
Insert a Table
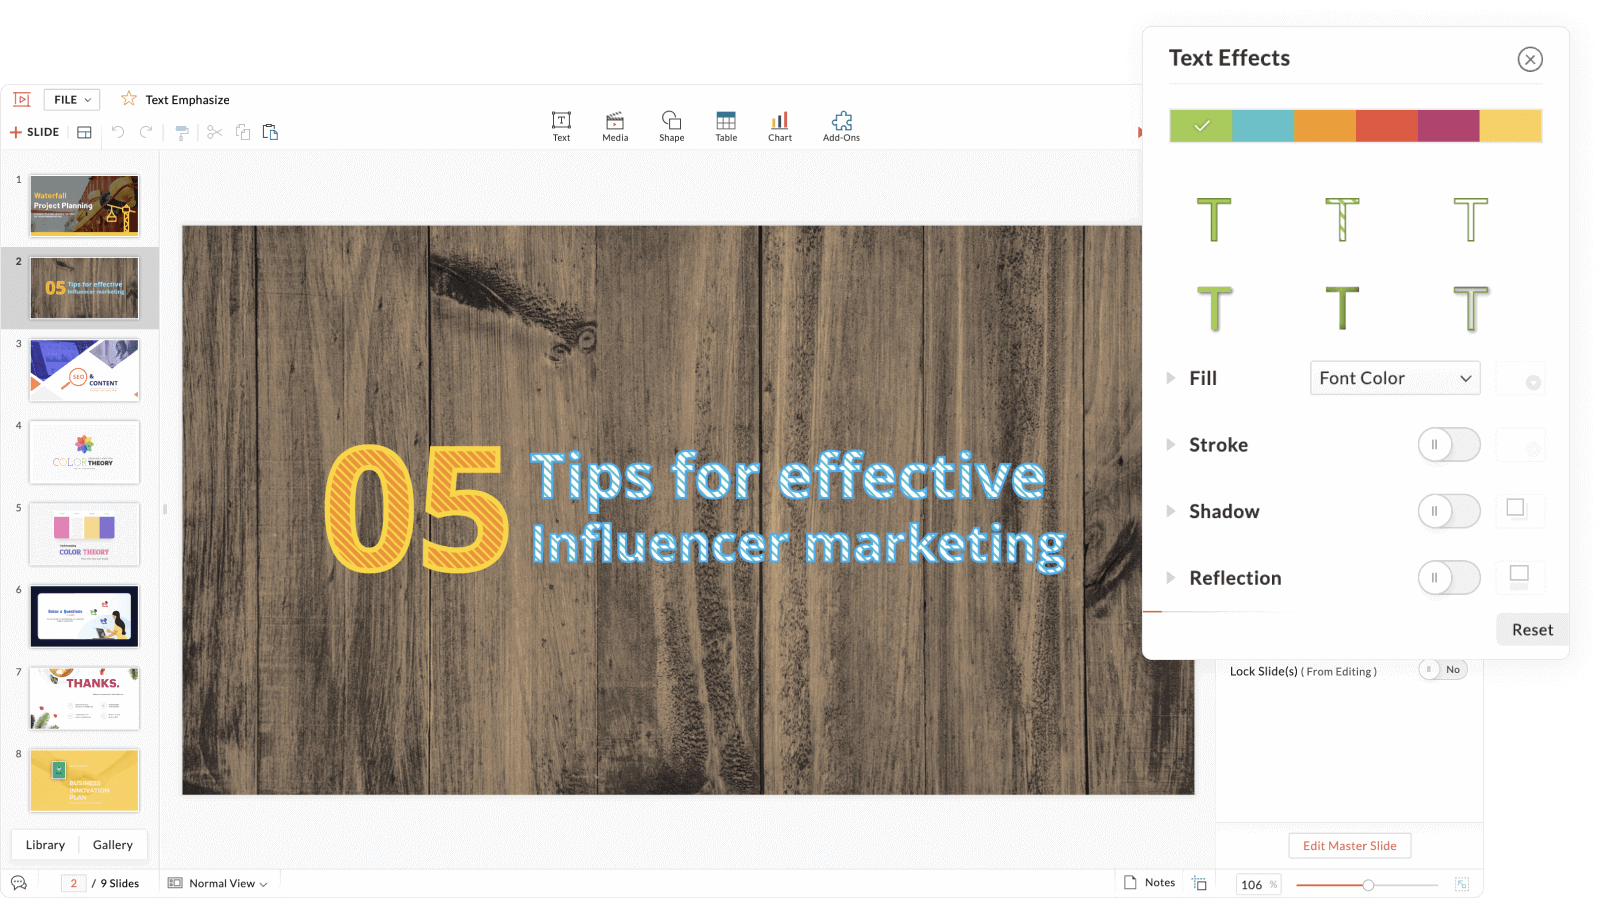point(726,126)
